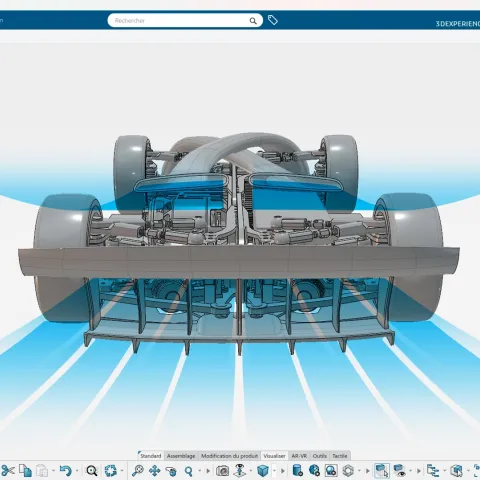The image size is (480, 480).
Task: Toggle the highlighted swap visible space button
Action: coord(382,471)
